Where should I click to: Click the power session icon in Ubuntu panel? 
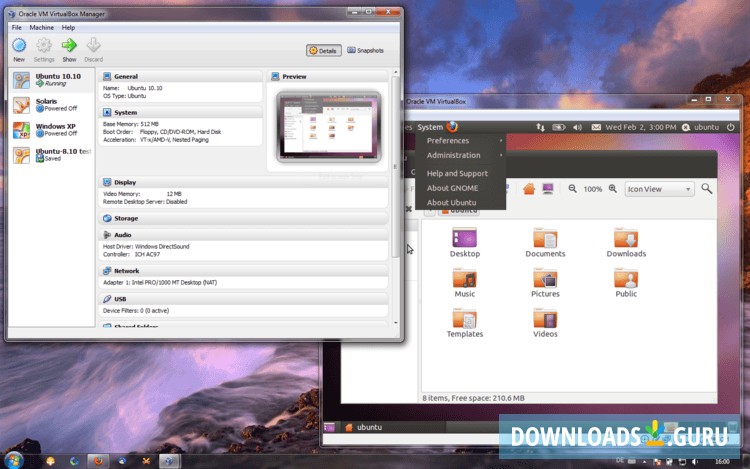point(730,127)
